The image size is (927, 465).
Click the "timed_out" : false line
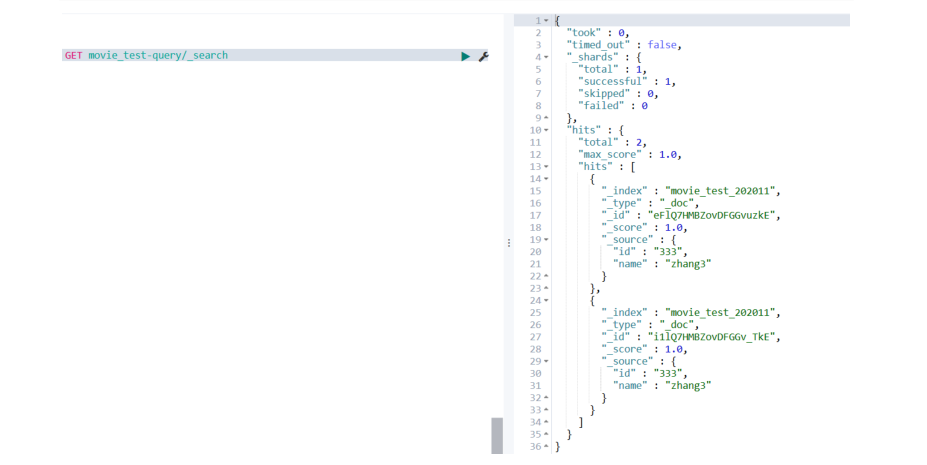click(x=624, y=45)
